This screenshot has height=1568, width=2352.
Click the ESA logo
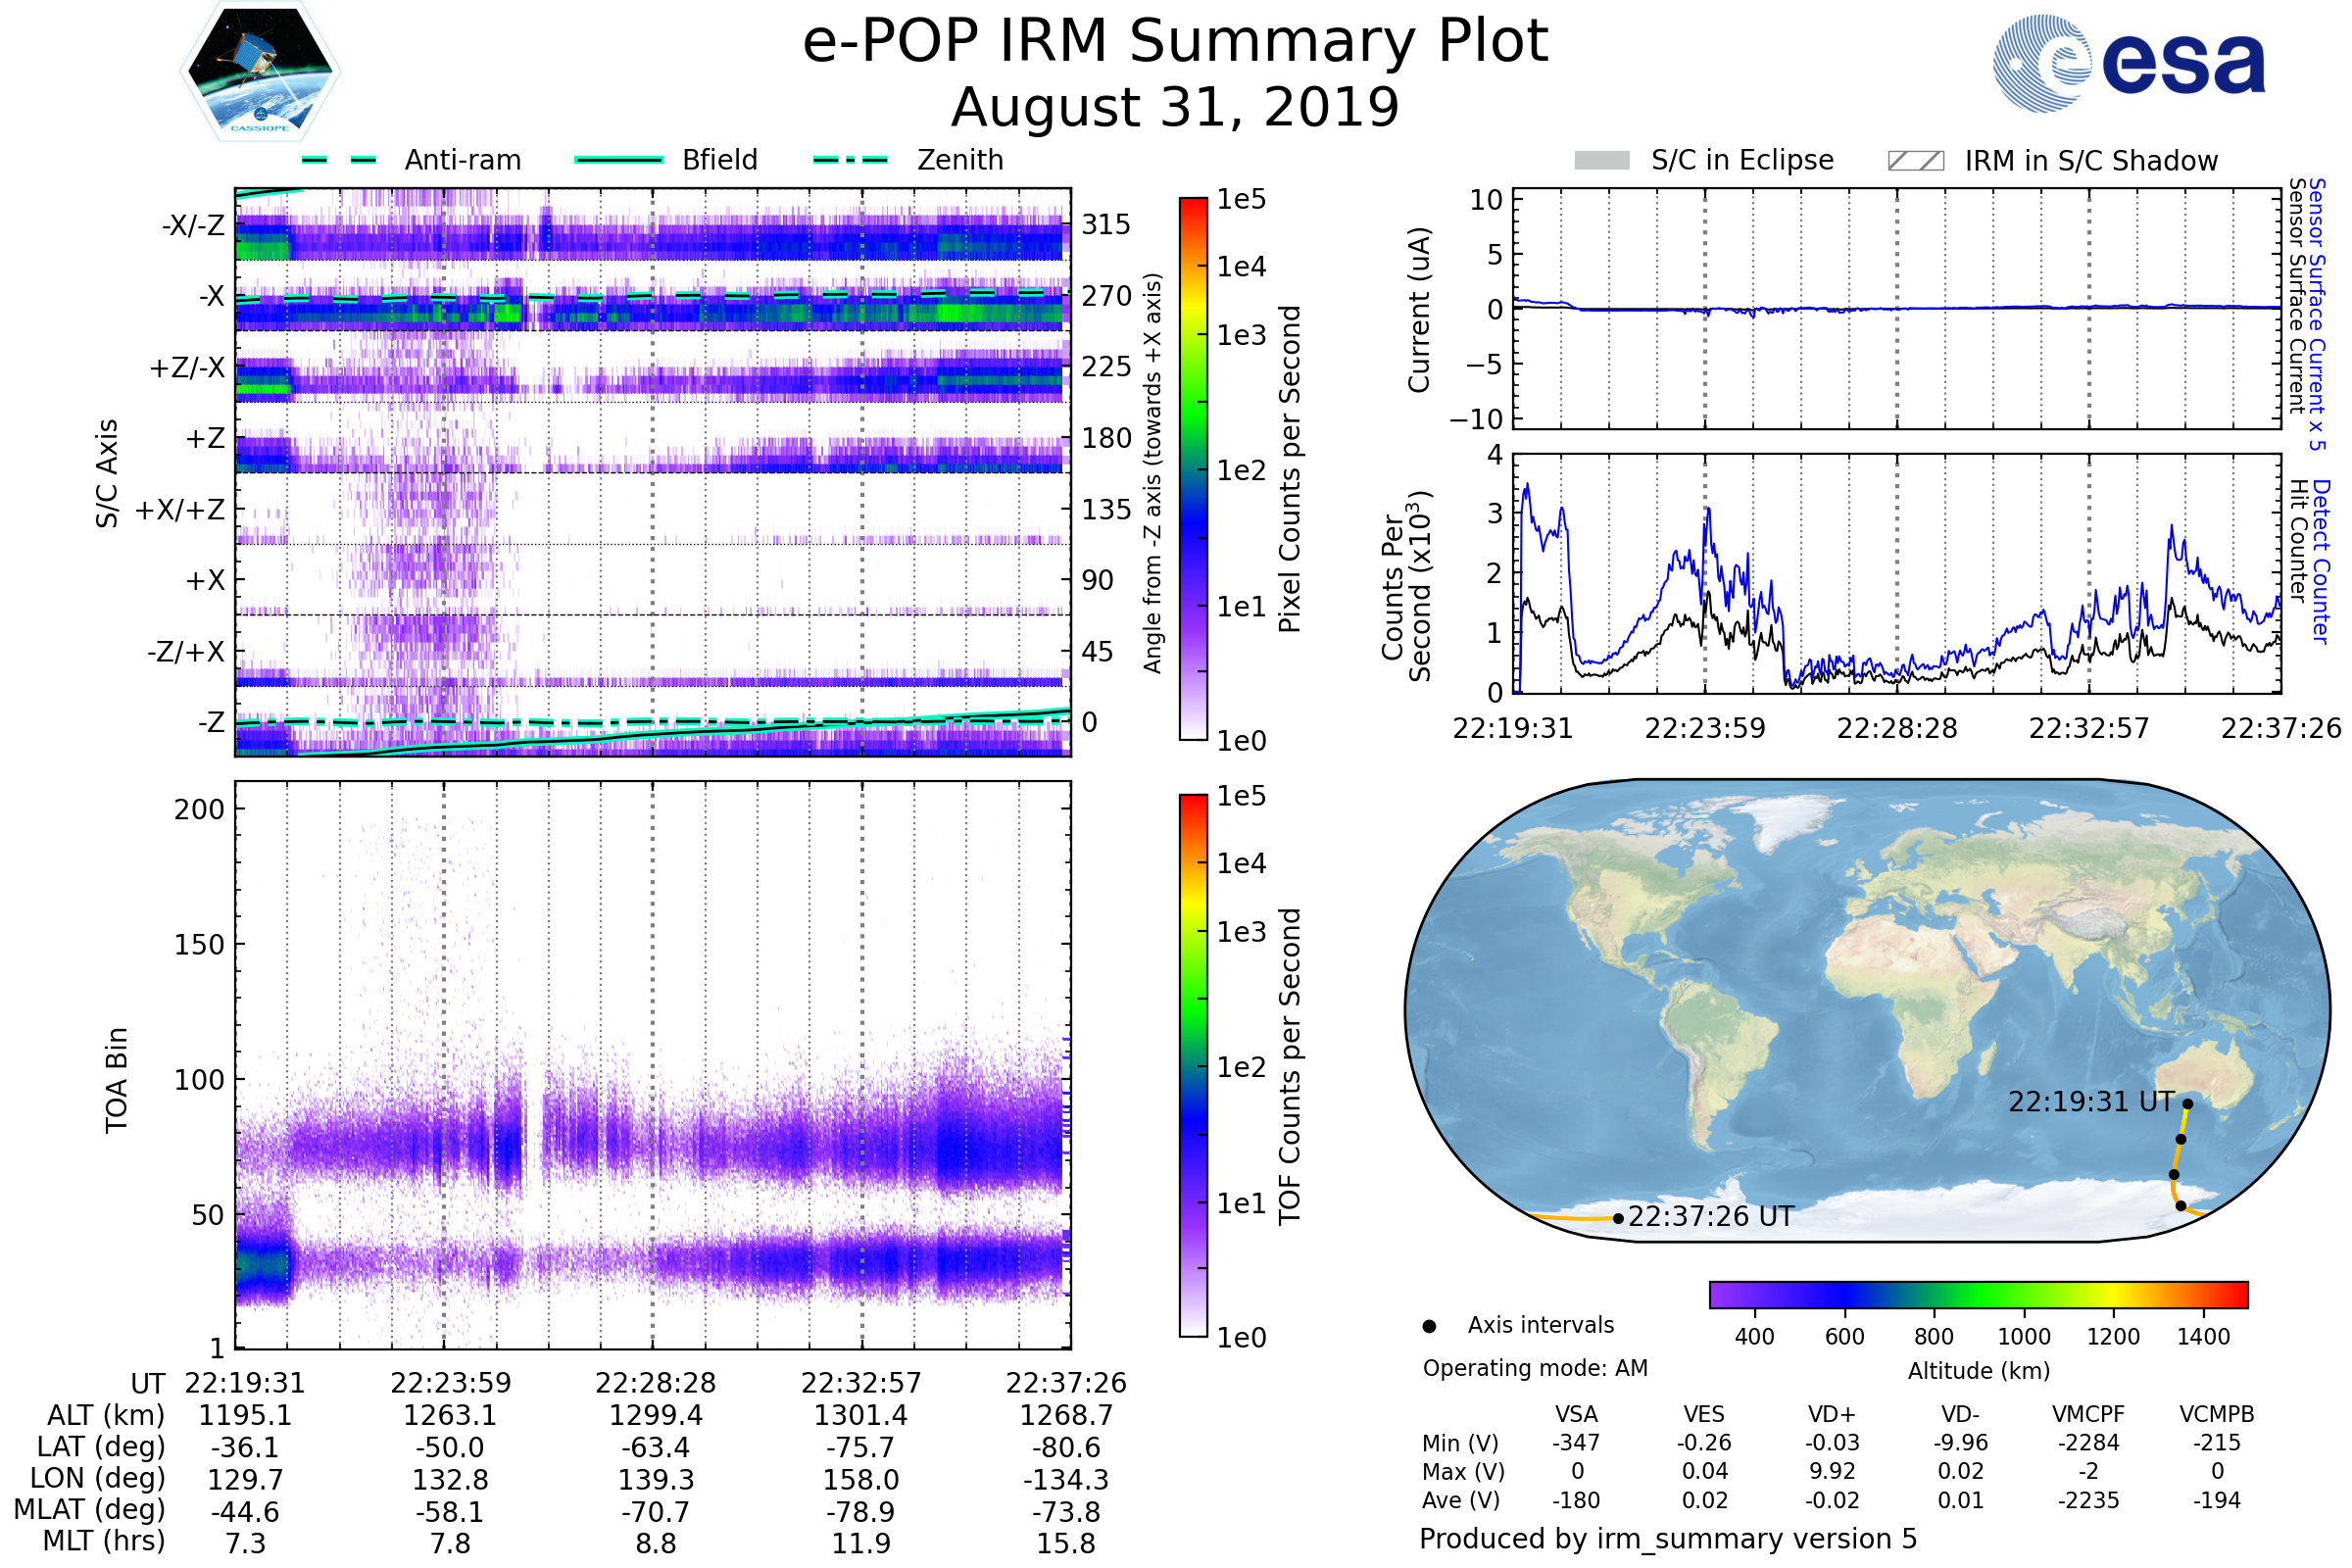(2130, 63)
